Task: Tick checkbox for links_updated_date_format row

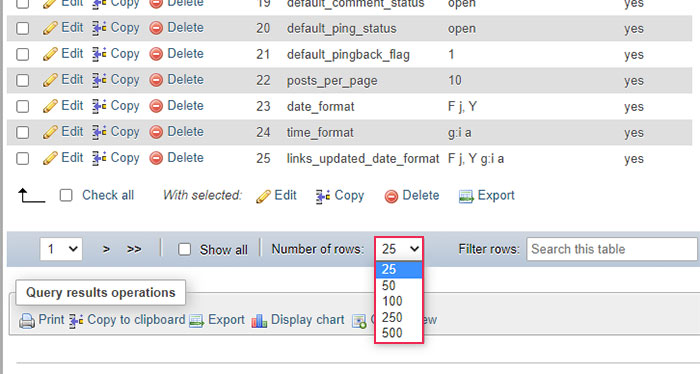Action: (x=22, y=158)
